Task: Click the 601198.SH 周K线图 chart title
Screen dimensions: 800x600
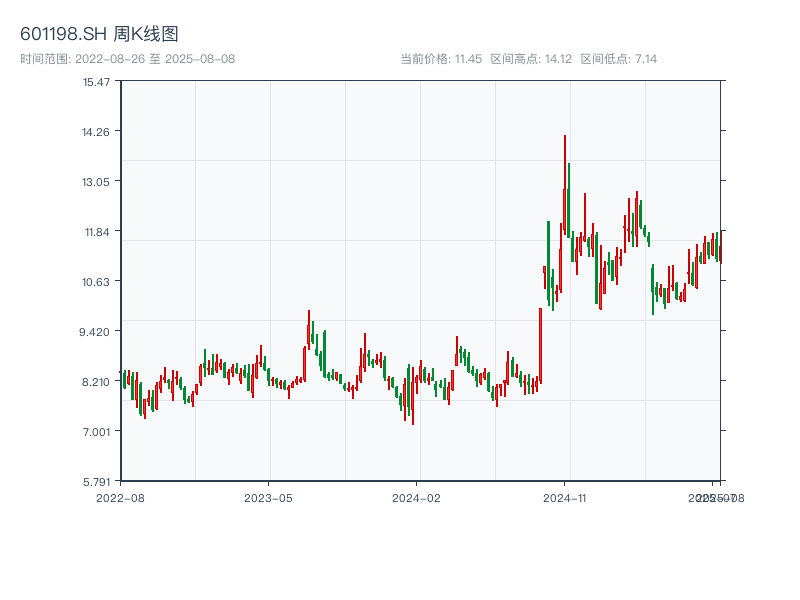Action: tap(99, 34)
